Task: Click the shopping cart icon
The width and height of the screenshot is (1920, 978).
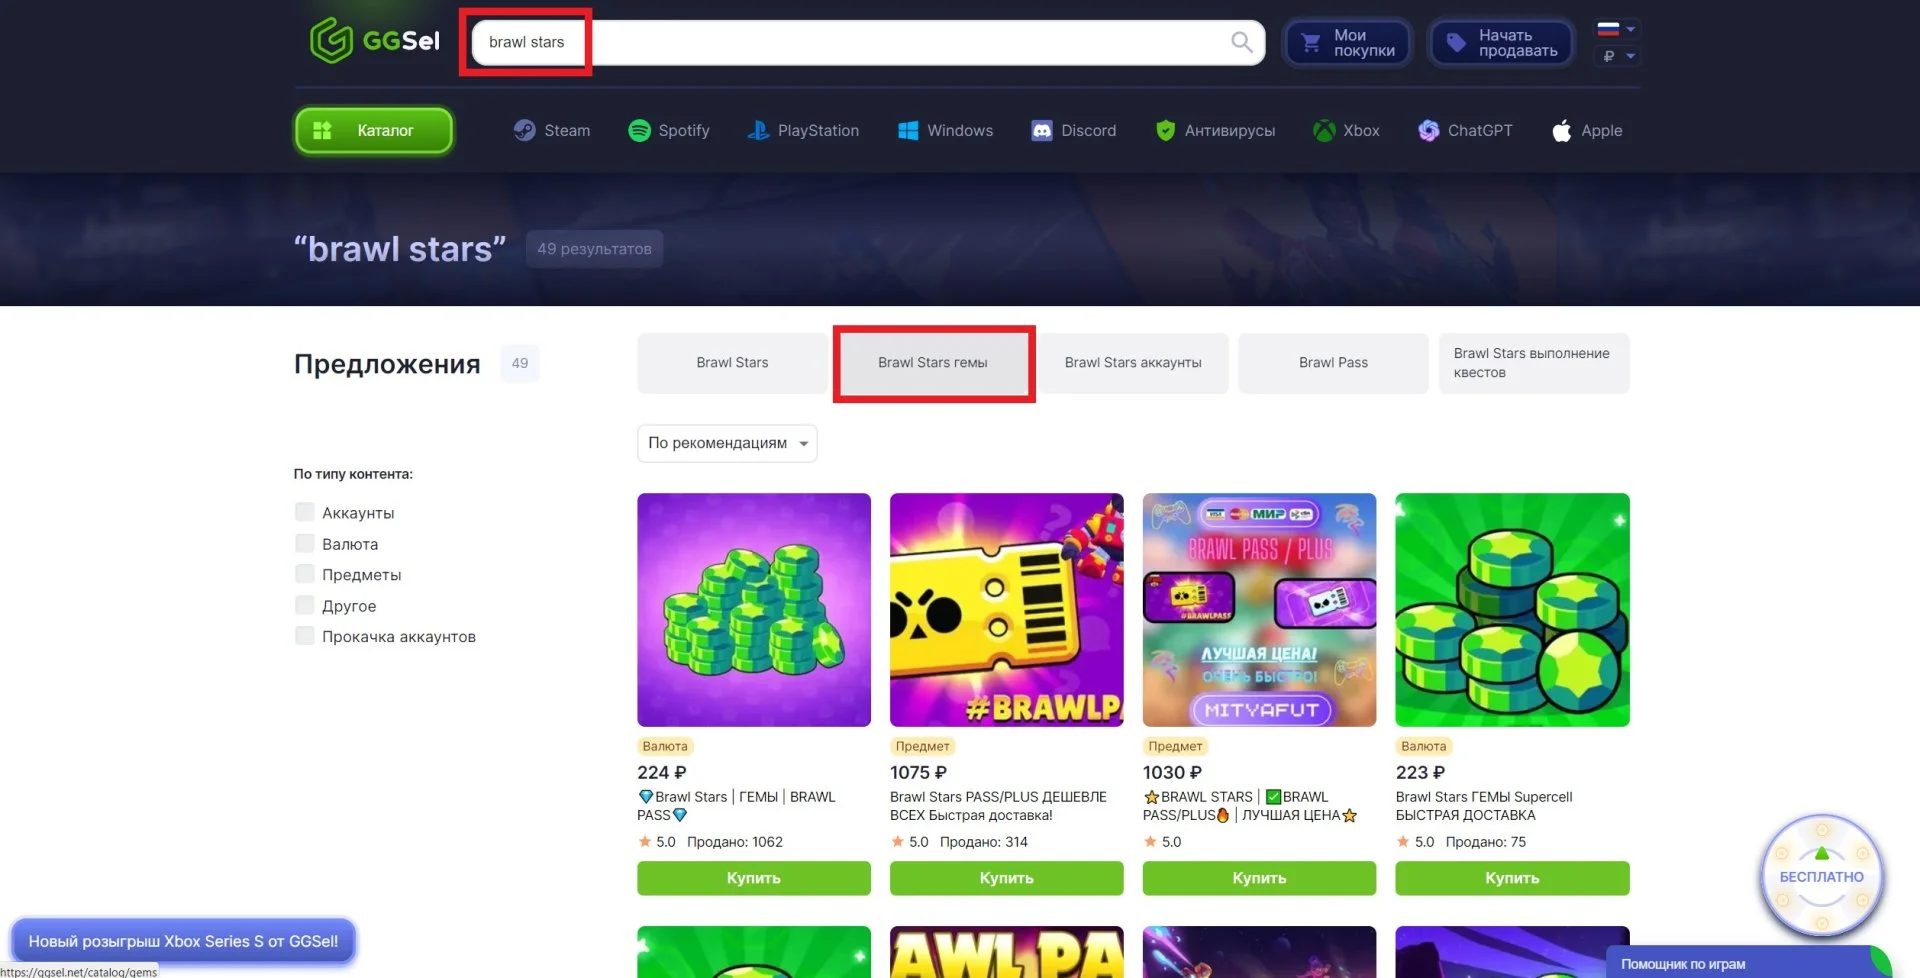Action: click(x=1310, y=43)
